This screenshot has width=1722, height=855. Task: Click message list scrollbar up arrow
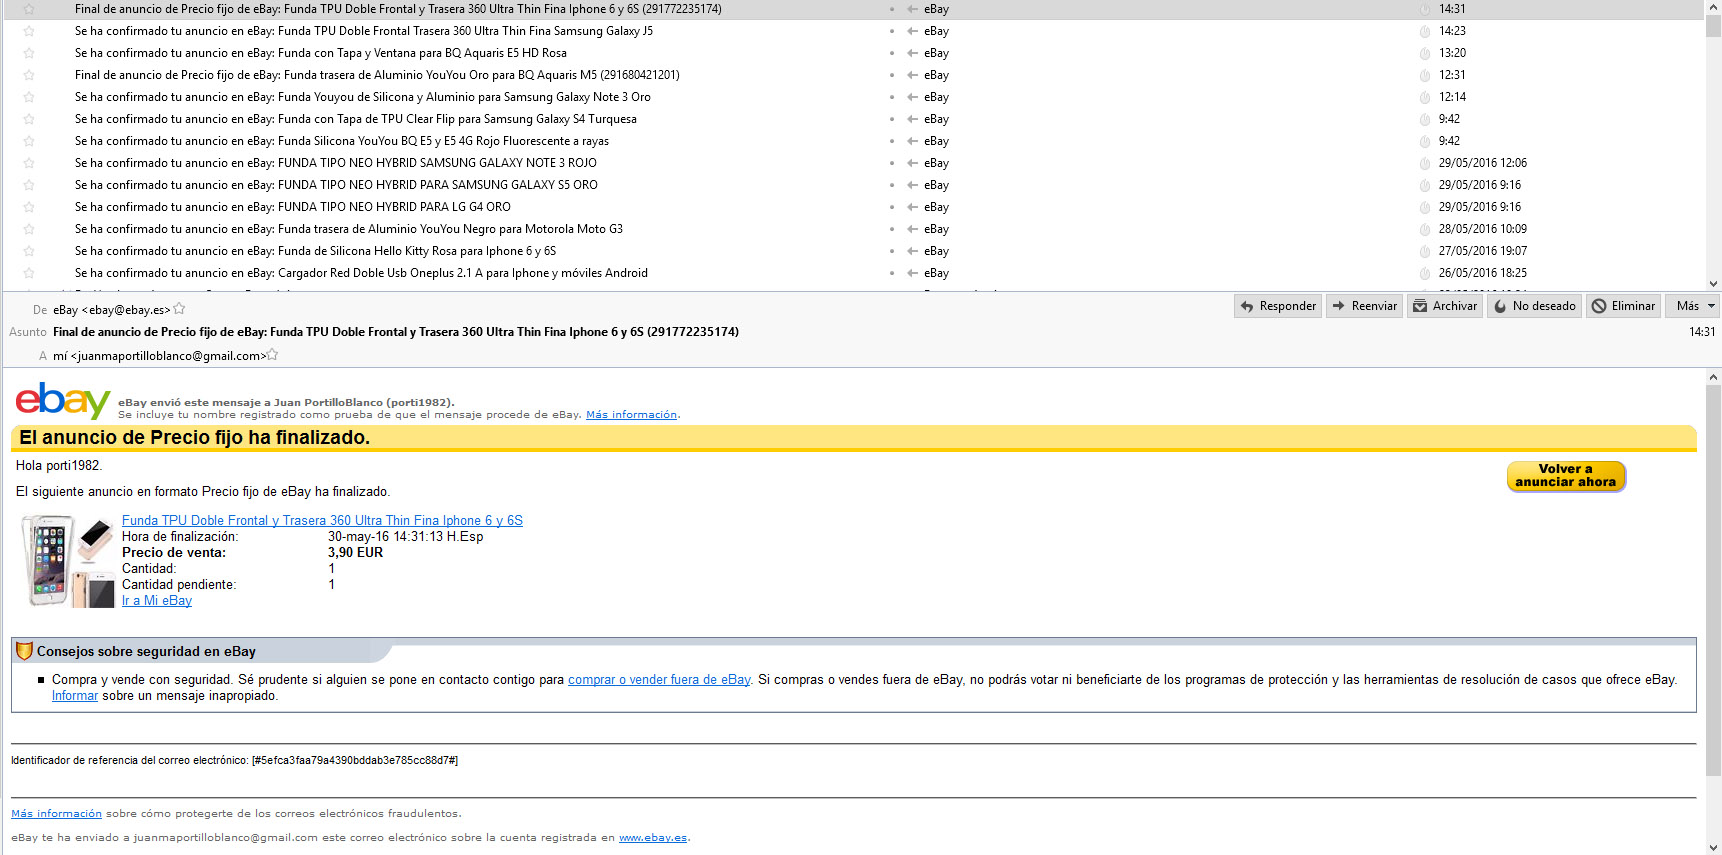[x=1713, y=7]
